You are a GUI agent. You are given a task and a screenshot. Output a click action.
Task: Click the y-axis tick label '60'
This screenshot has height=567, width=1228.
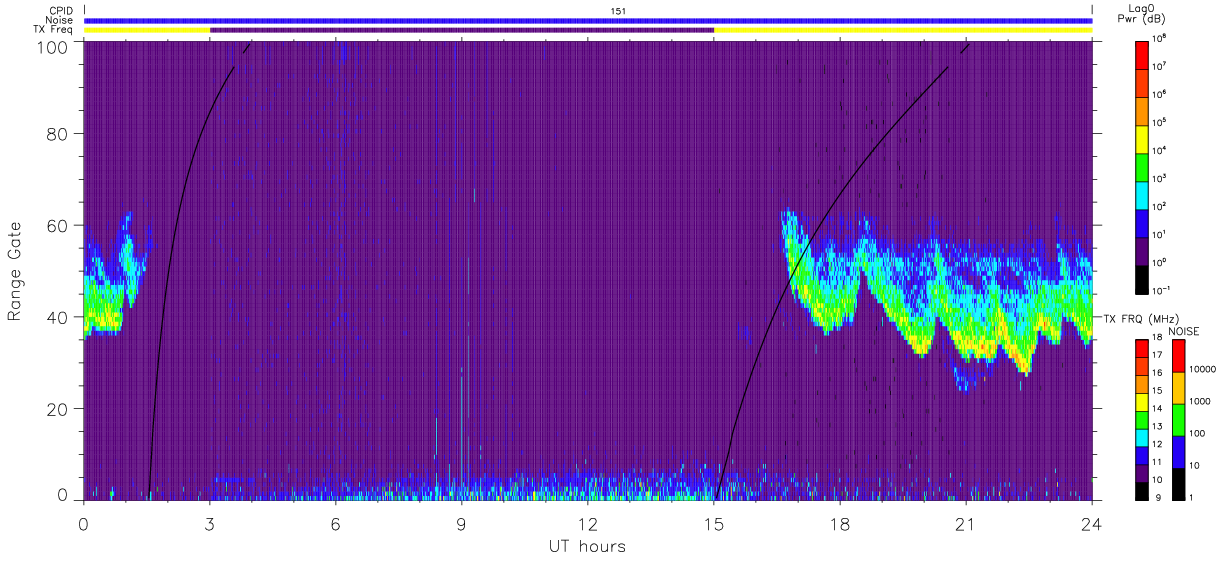(57, 225)
